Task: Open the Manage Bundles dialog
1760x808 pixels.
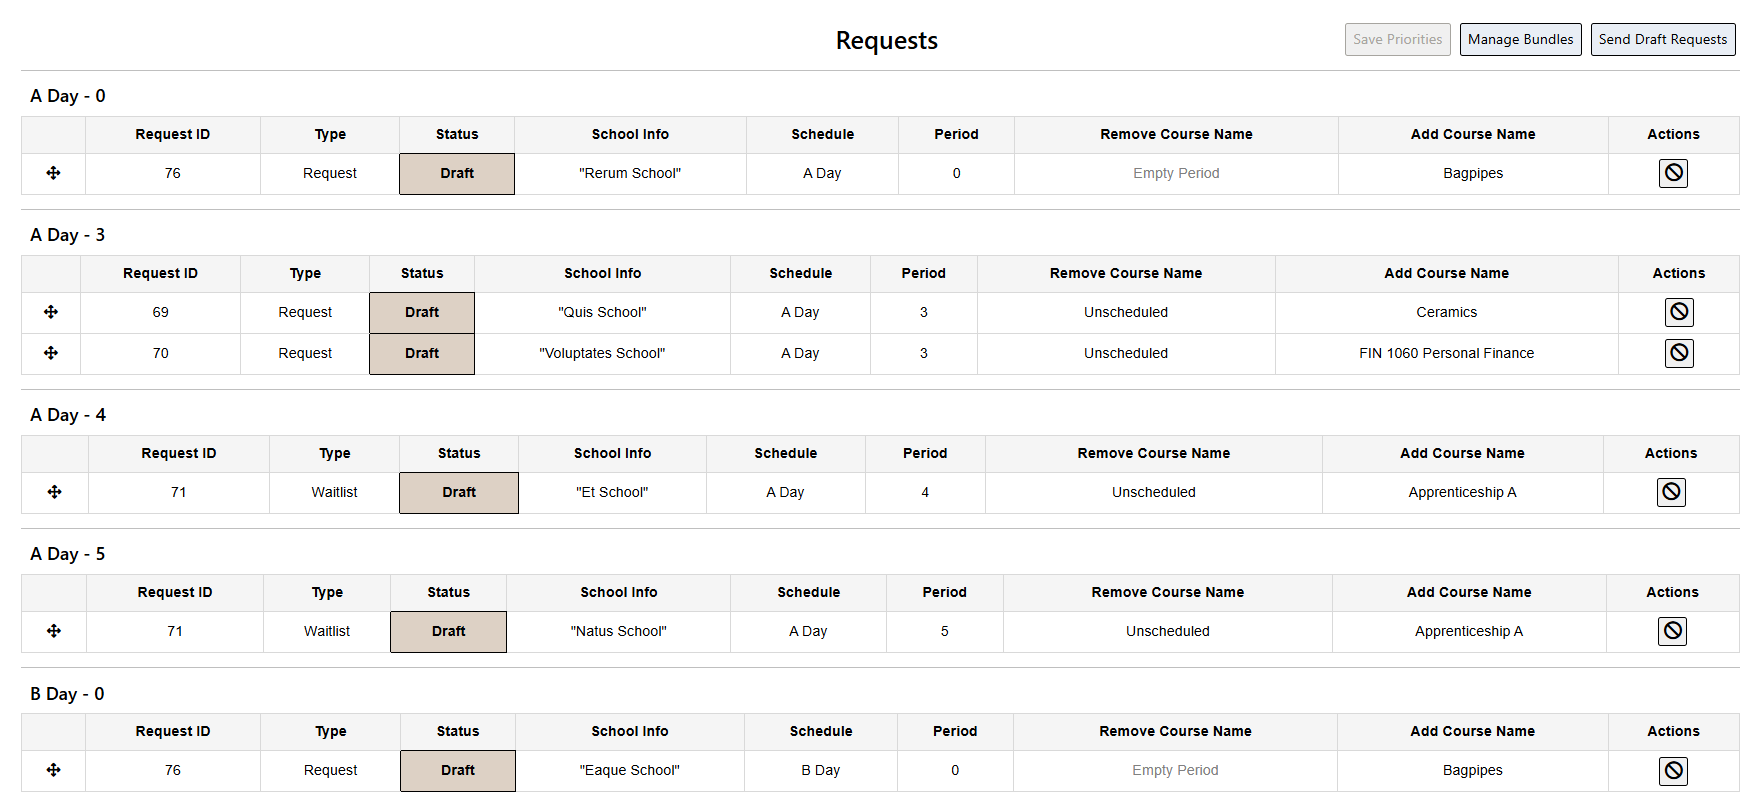Action: coord(1520,40)
